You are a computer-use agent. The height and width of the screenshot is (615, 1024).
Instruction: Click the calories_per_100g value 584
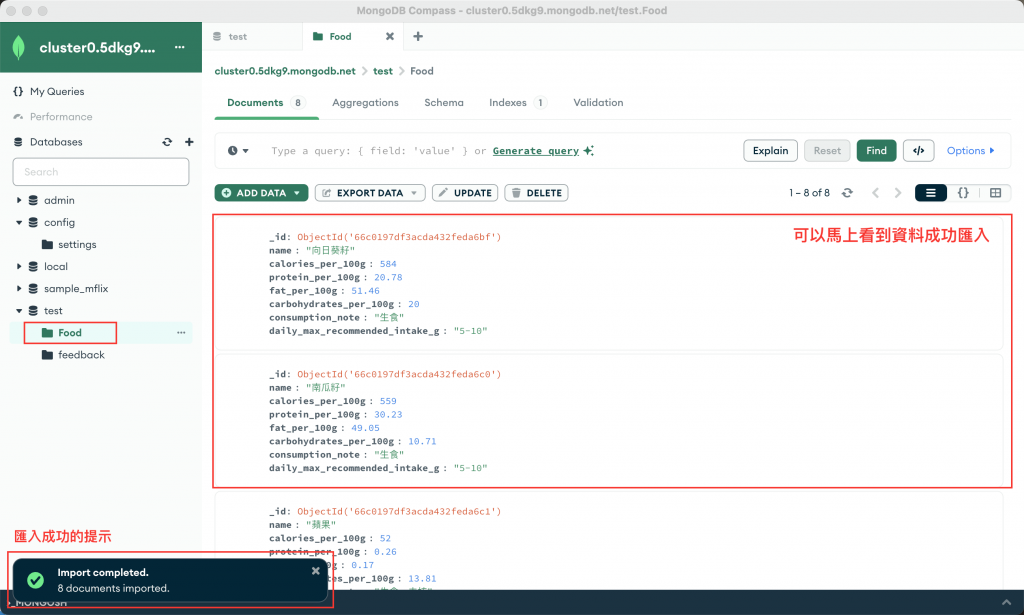click(388, 264)
